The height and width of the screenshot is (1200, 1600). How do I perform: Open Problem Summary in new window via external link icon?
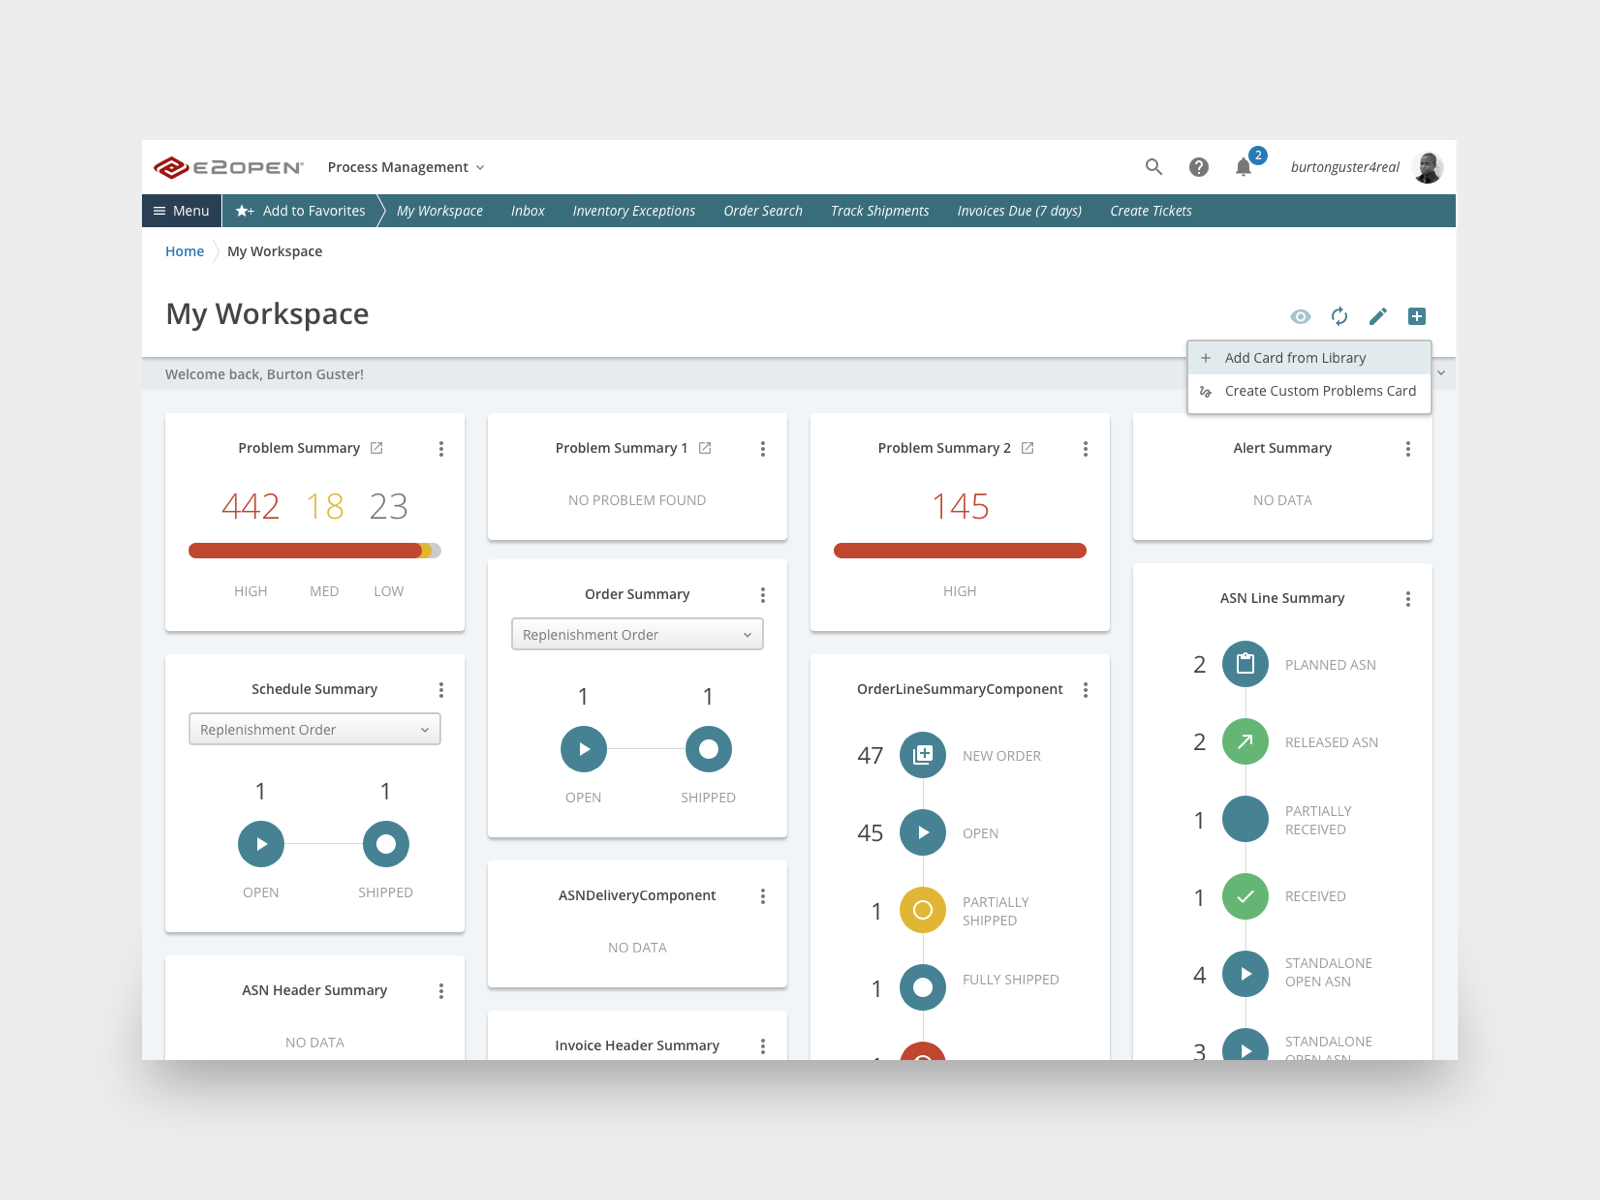(376, 448)
